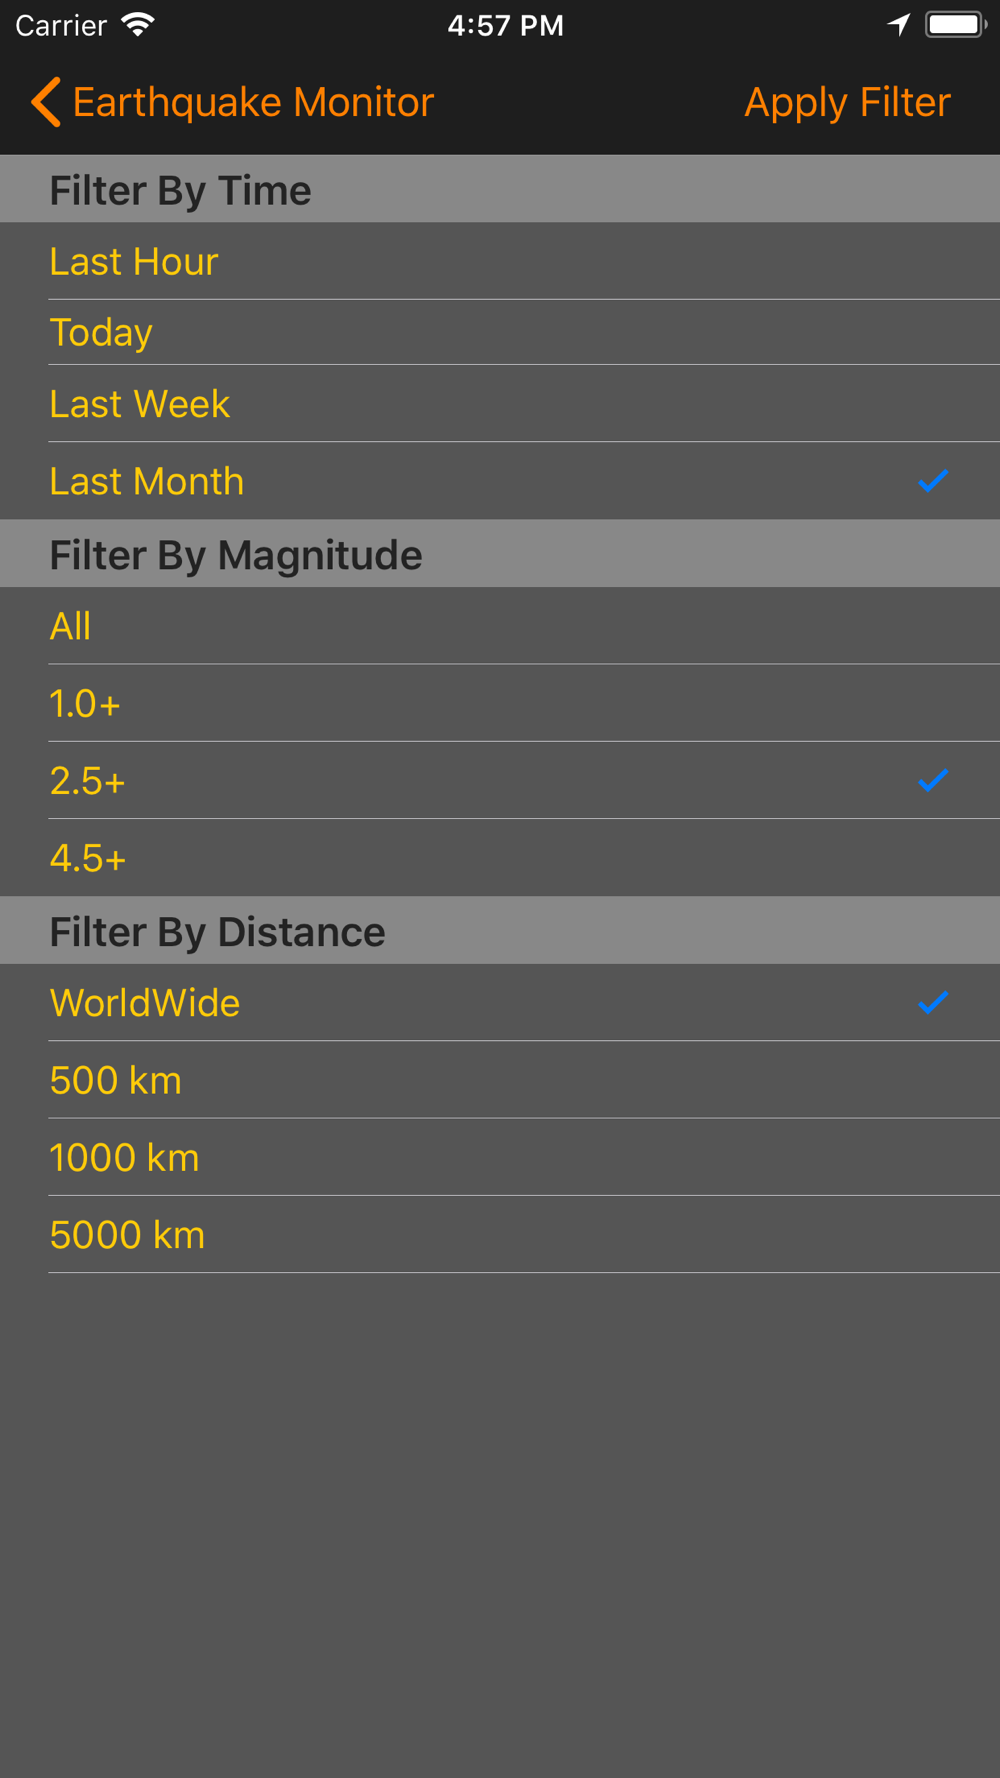Tap the checkmark beside 2.5+ magnitude
Screen dimensions: 1000x1778
pyautogui.click(x=933, y=781)
